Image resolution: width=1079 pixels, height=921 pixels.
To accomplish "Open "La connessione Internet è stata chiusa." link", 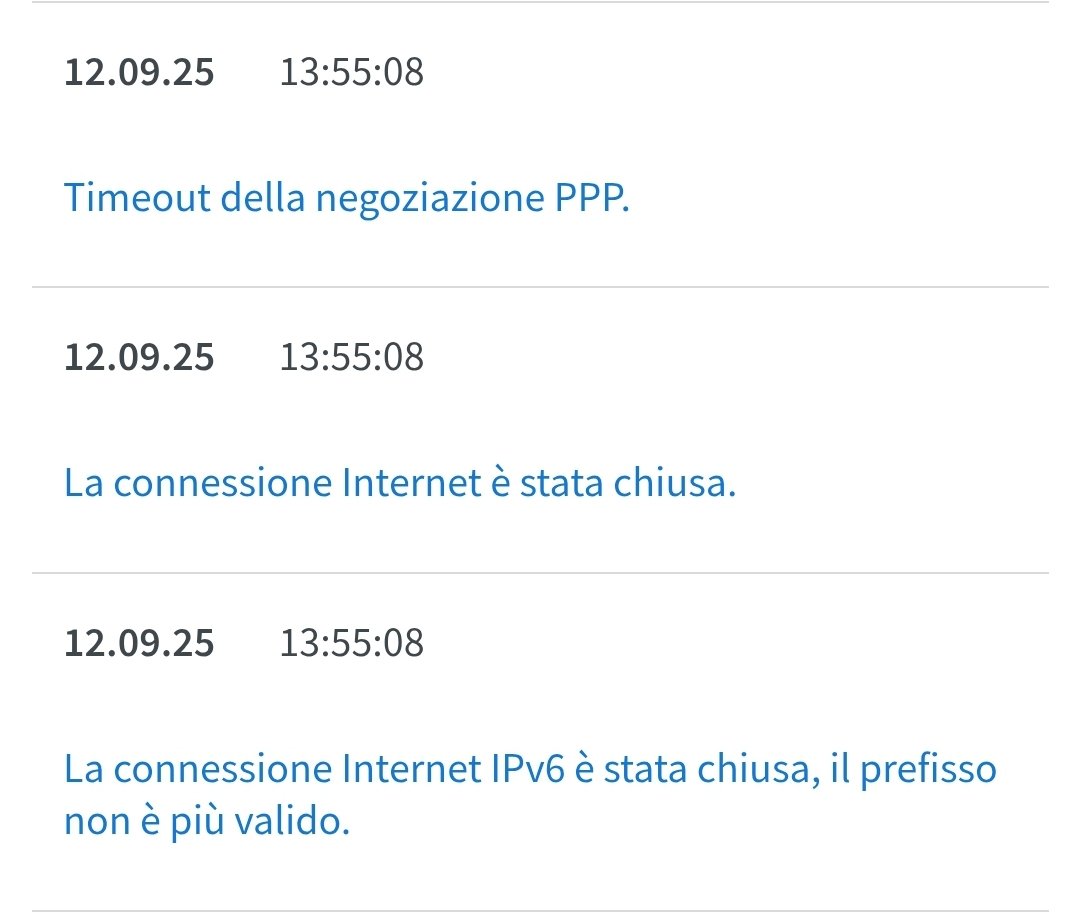I will click(400, 483).
